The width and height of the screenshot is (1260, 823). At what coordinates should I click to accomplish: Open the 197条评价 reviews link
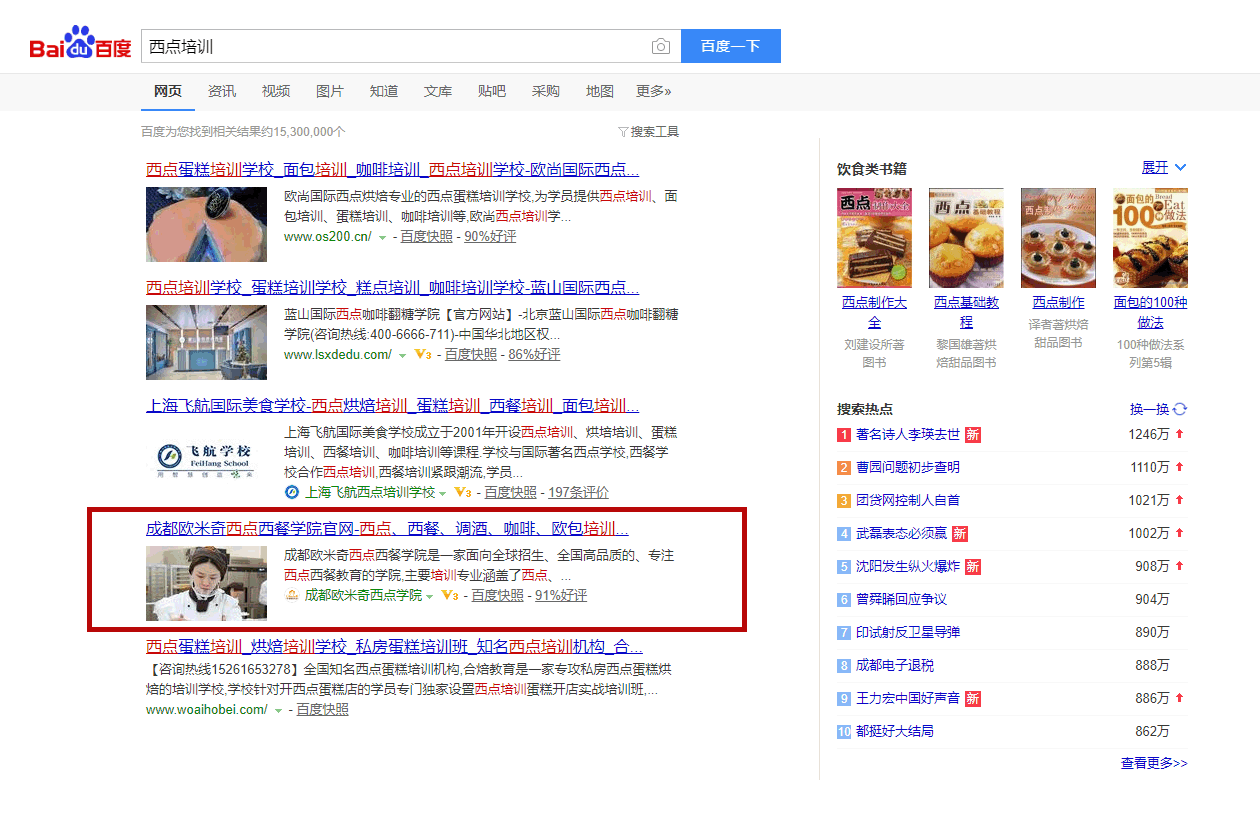578,492
